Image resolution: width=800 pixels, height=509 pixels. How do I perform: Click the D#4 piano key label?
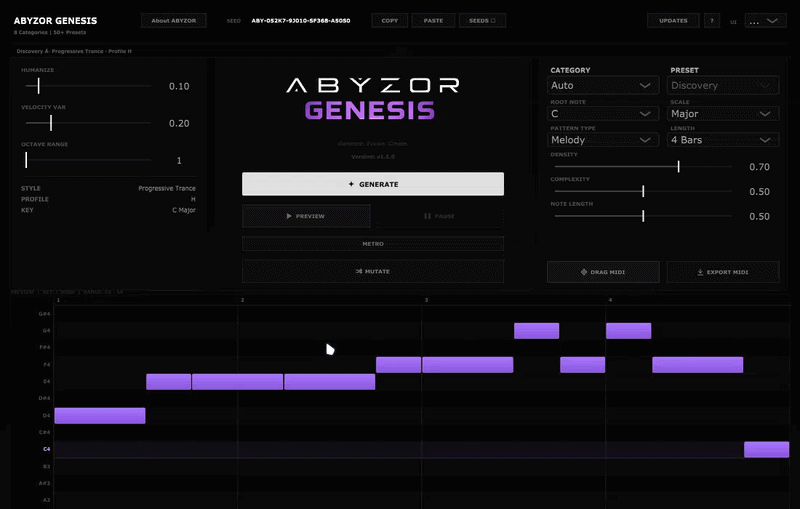click(45, 398)
